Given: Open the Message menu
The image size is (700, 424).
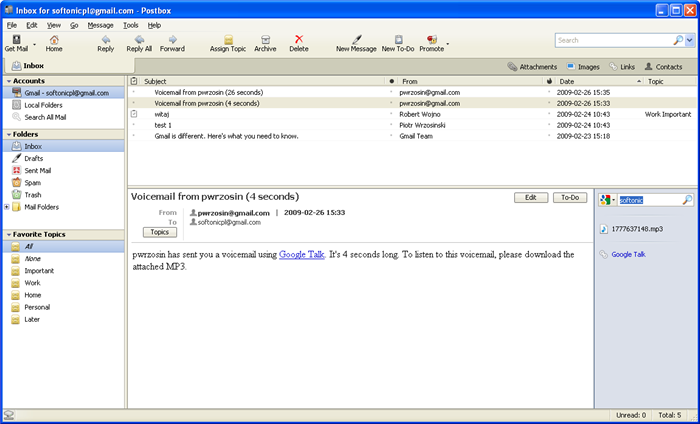Looking at the screenshot, I should (100, 25).
